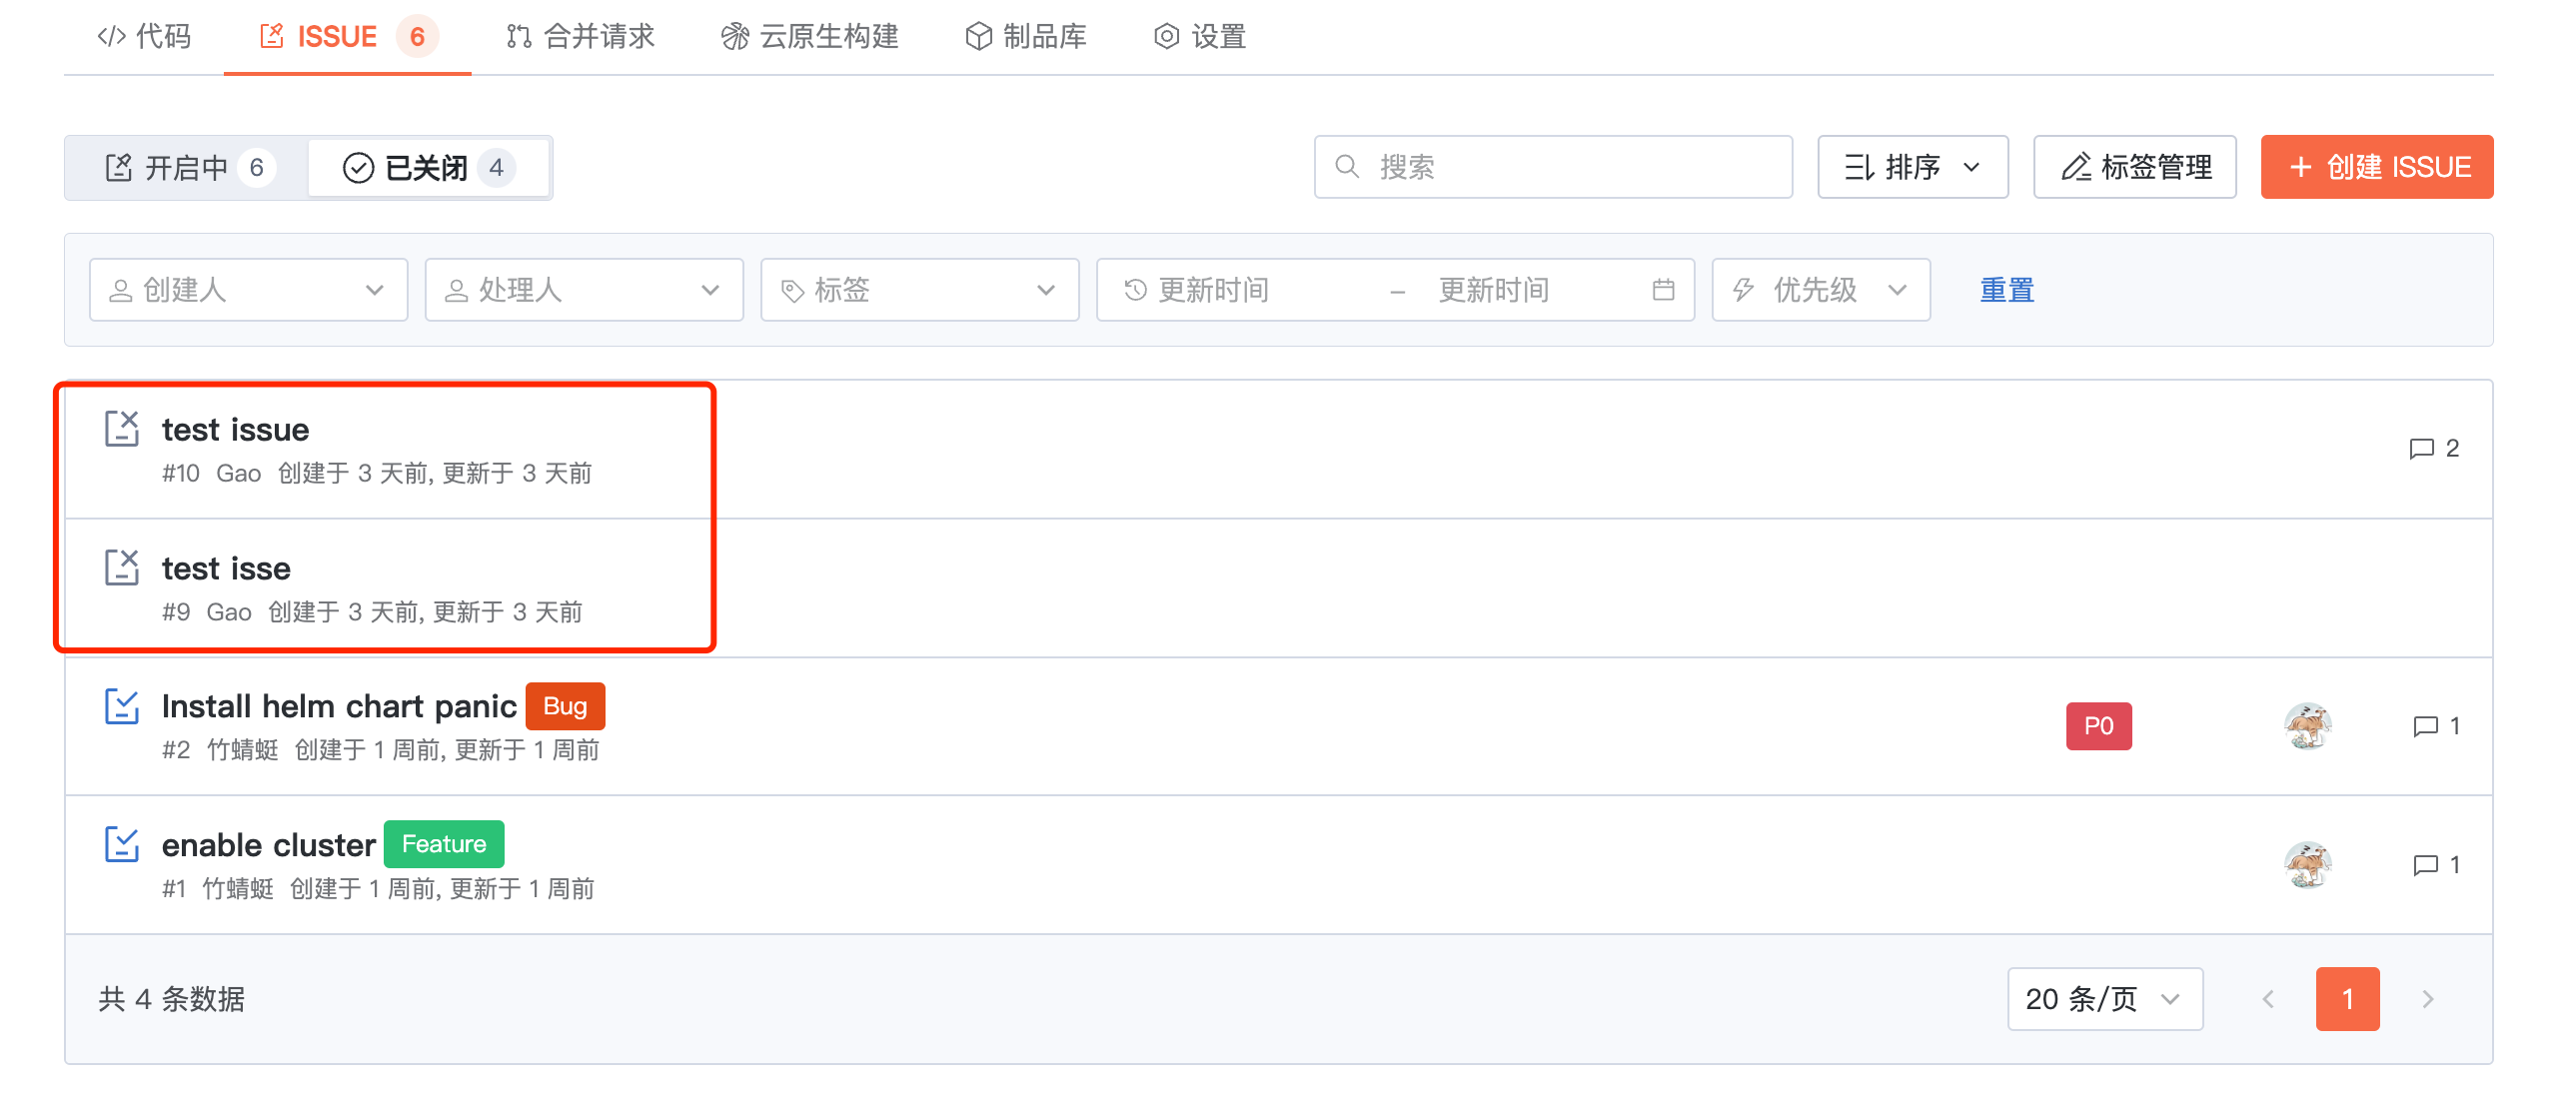Viewport: 2576px width, 1119px height.
Task: Switch to the 开启中 open issues filter
Action: tap(187, 167)
